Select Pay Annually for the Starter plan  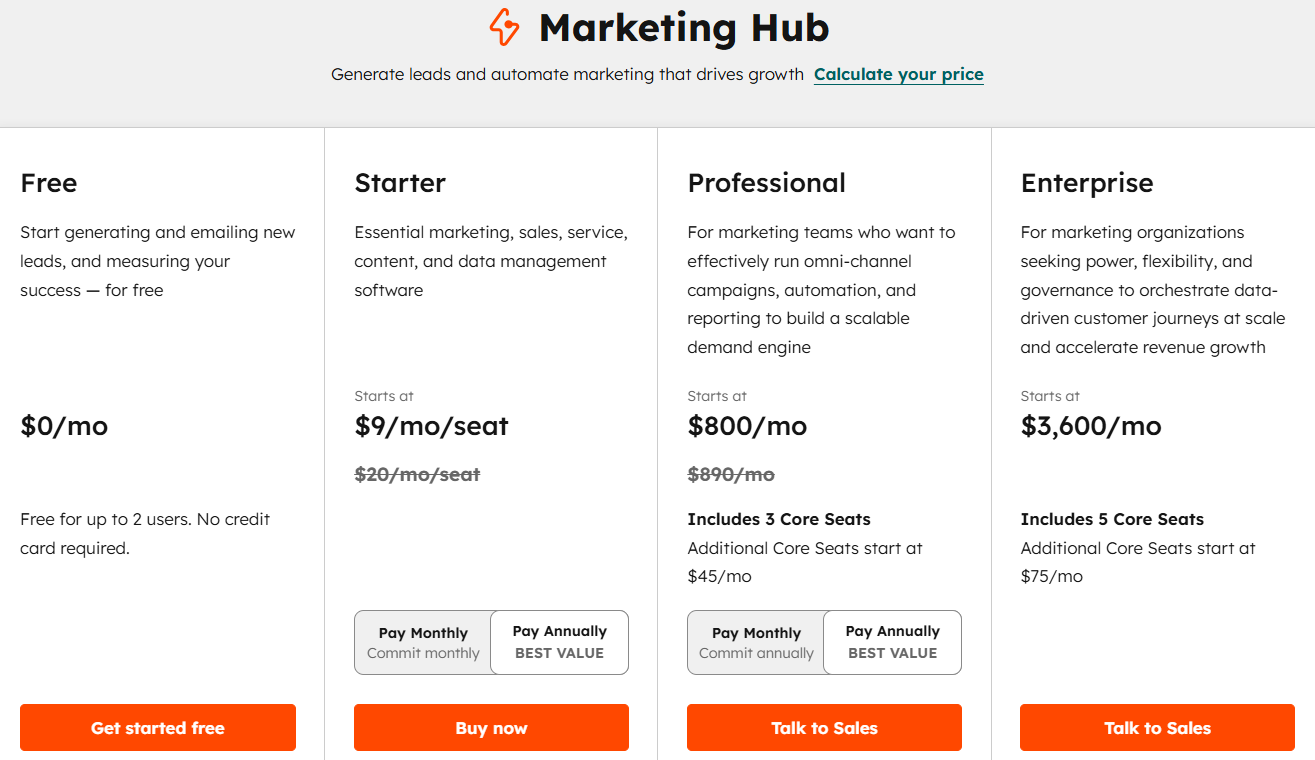coord(559,642)
